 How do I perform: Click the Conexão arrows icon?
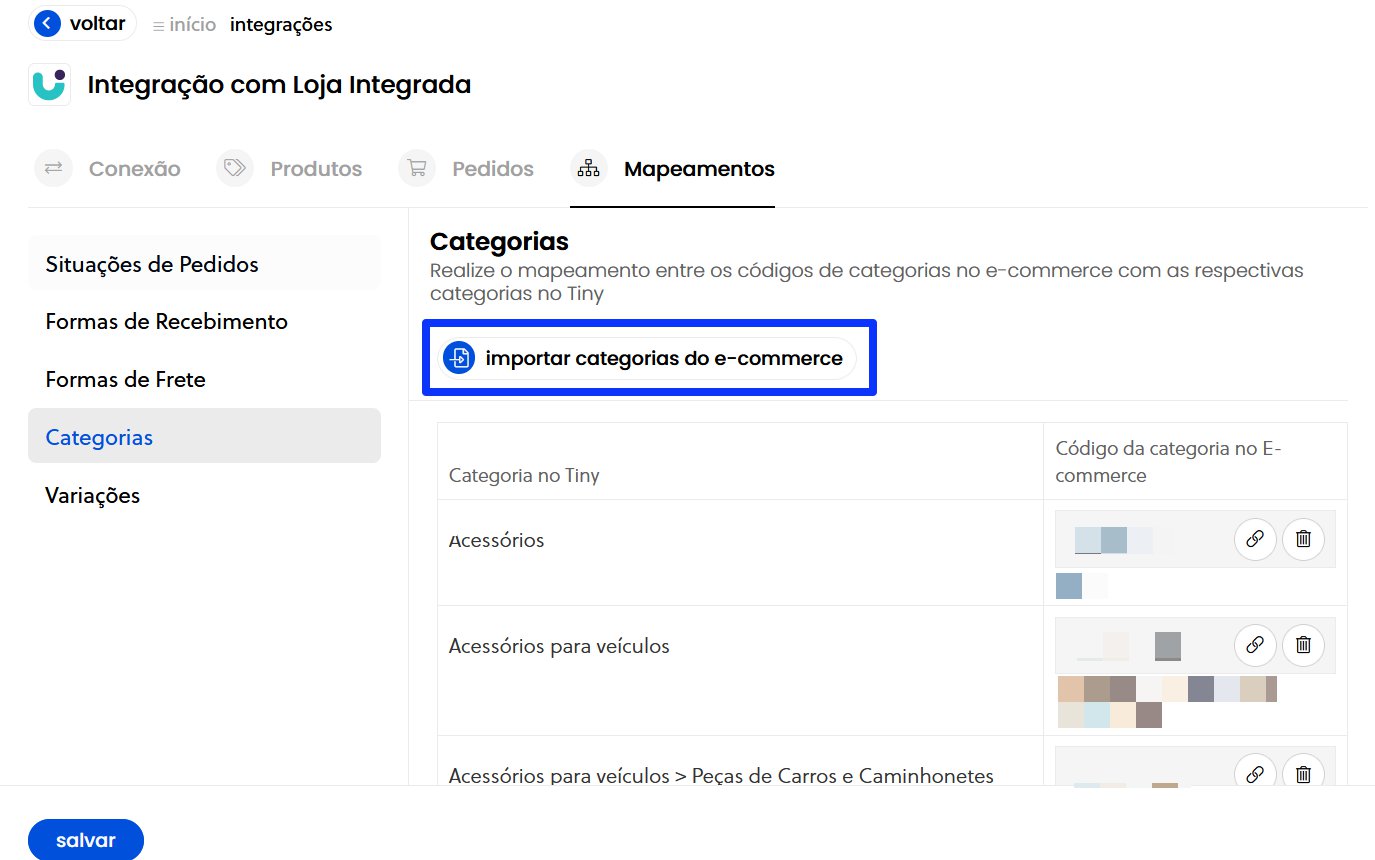[x=54, y=168]
